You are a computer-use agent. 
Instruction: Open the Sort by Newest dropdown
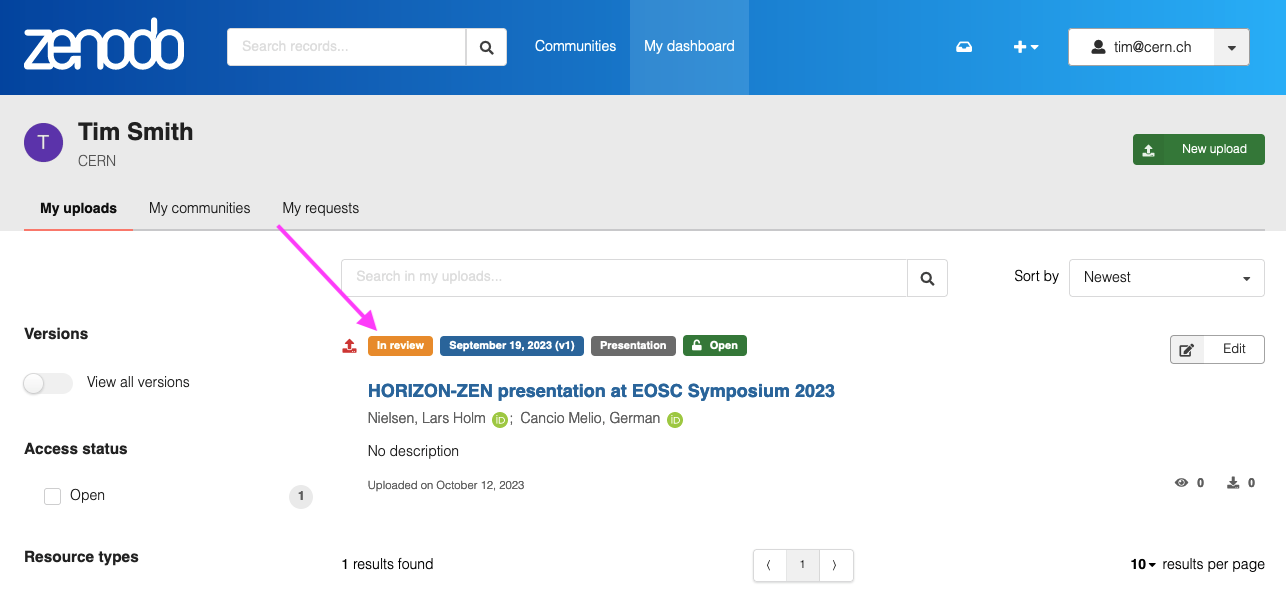point(1166,278)
